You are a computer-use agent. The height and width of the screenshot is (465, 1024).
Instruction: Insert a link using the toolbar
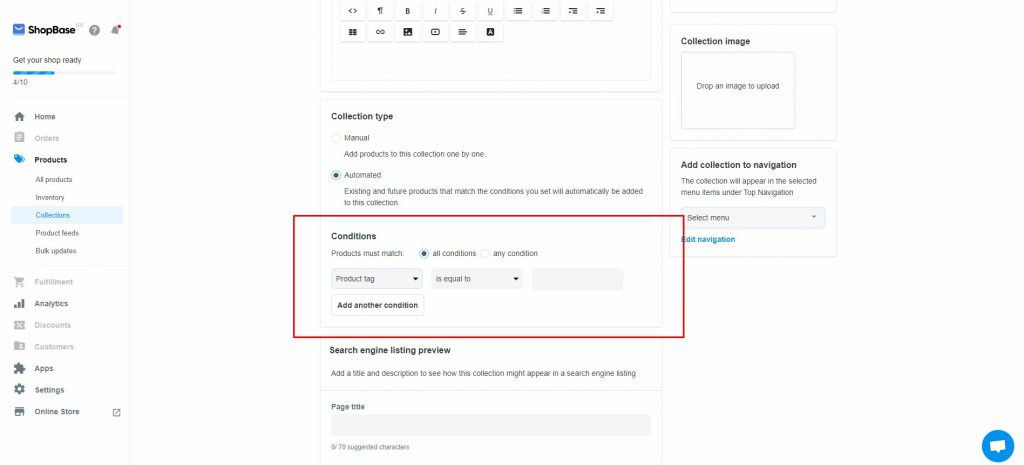pyautogui.click(x=380, y=32)
